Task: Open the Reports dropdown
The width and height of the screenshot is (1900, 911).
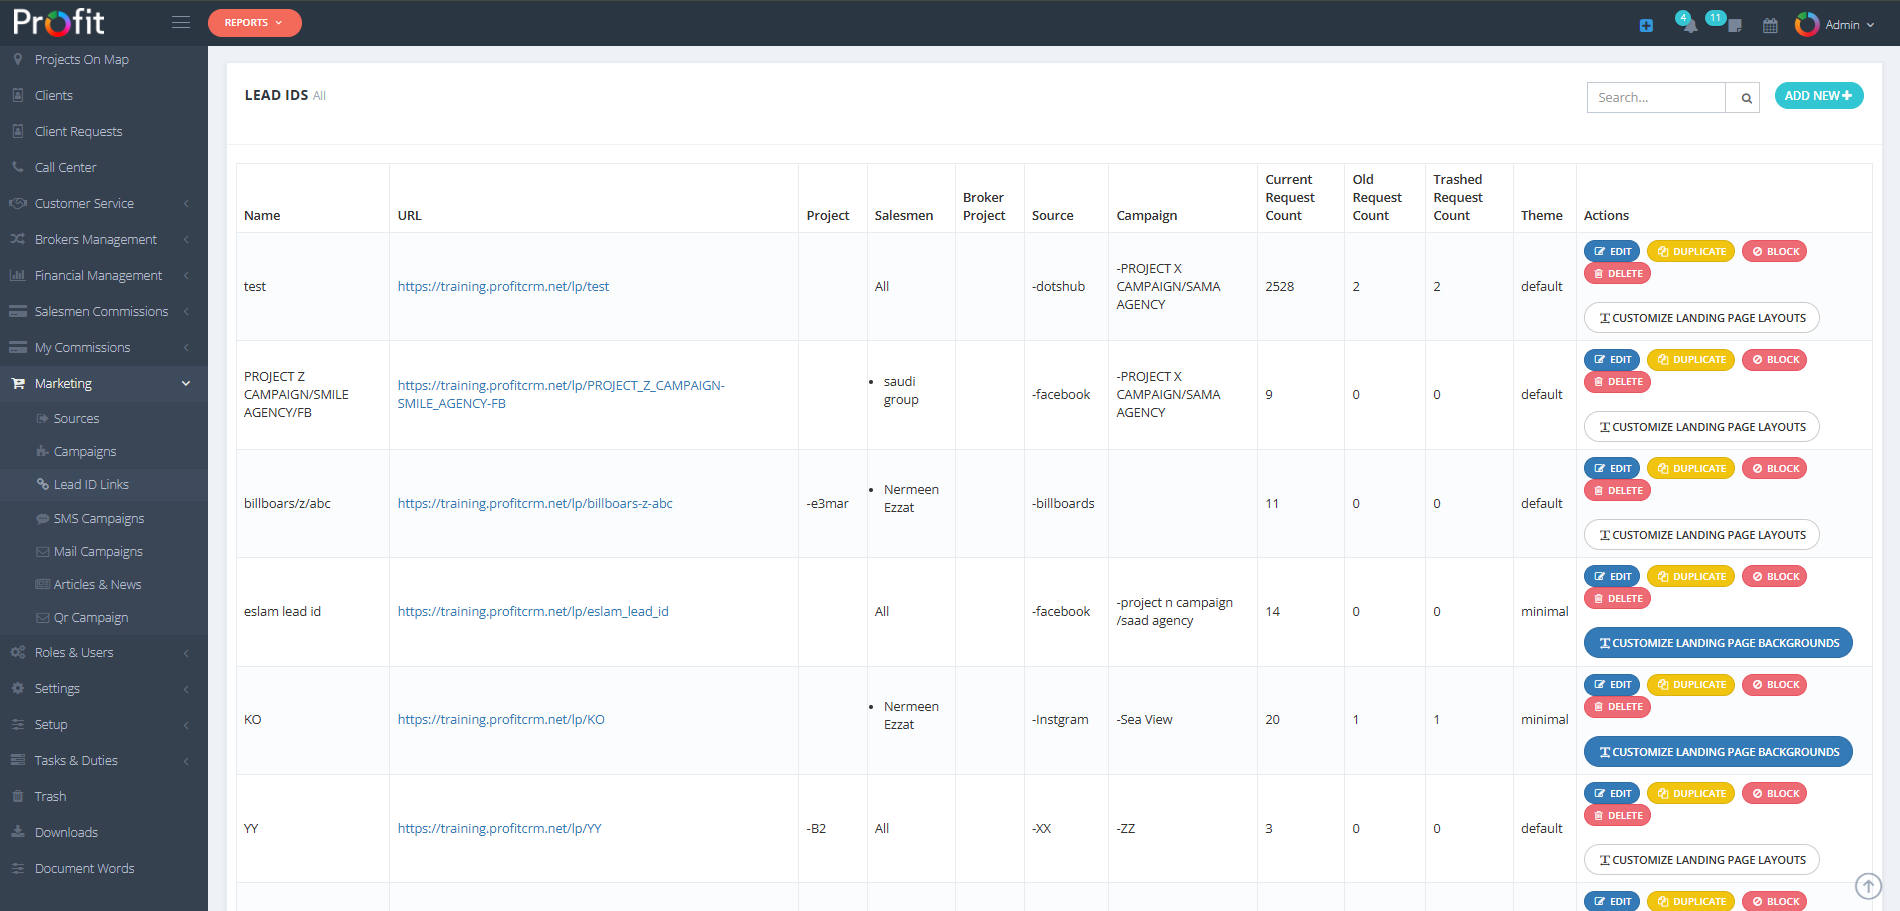Action: [254, 23]
